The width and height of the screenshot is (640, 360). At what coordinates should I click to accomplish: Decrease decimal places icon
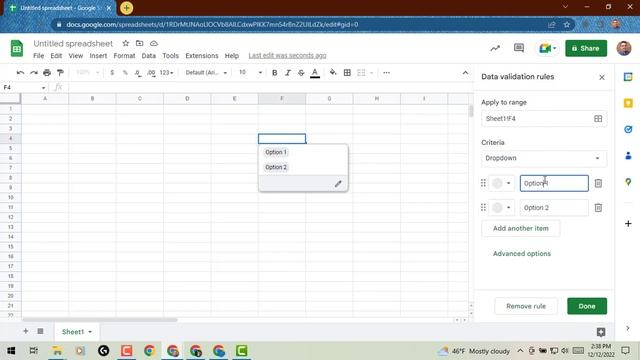[138, 73]
